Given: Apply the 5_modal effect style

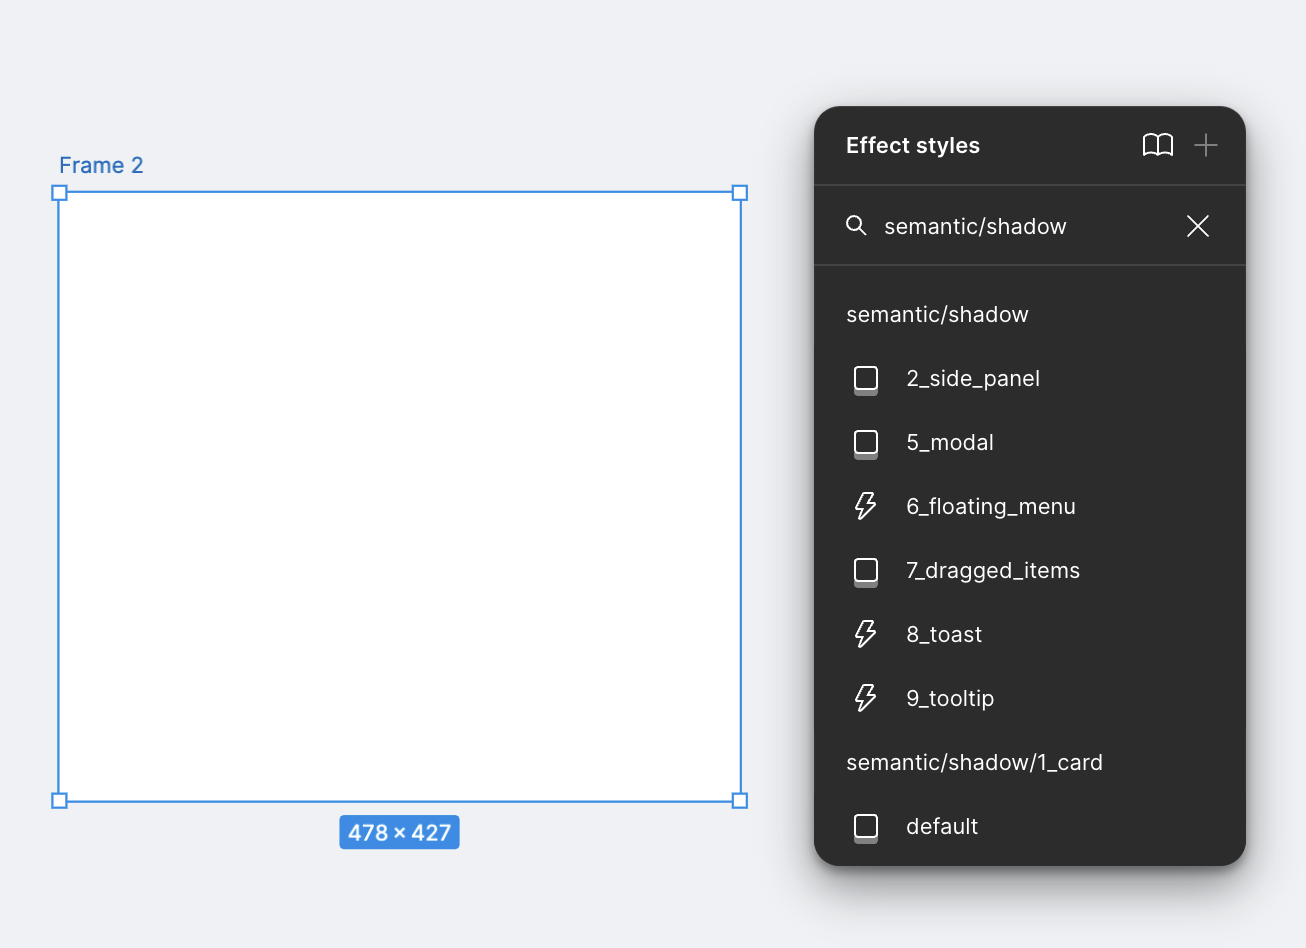Looking at the screenshot, I should [x=950, y=442].
